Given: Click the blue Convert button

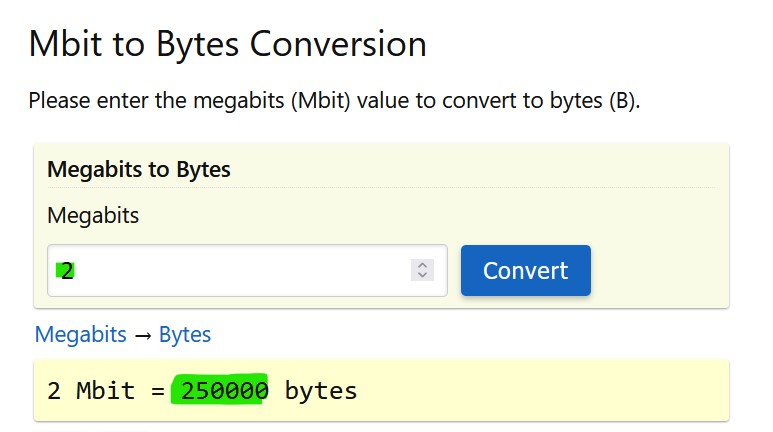Looking at the screenshot, I should tap(525, 270).
